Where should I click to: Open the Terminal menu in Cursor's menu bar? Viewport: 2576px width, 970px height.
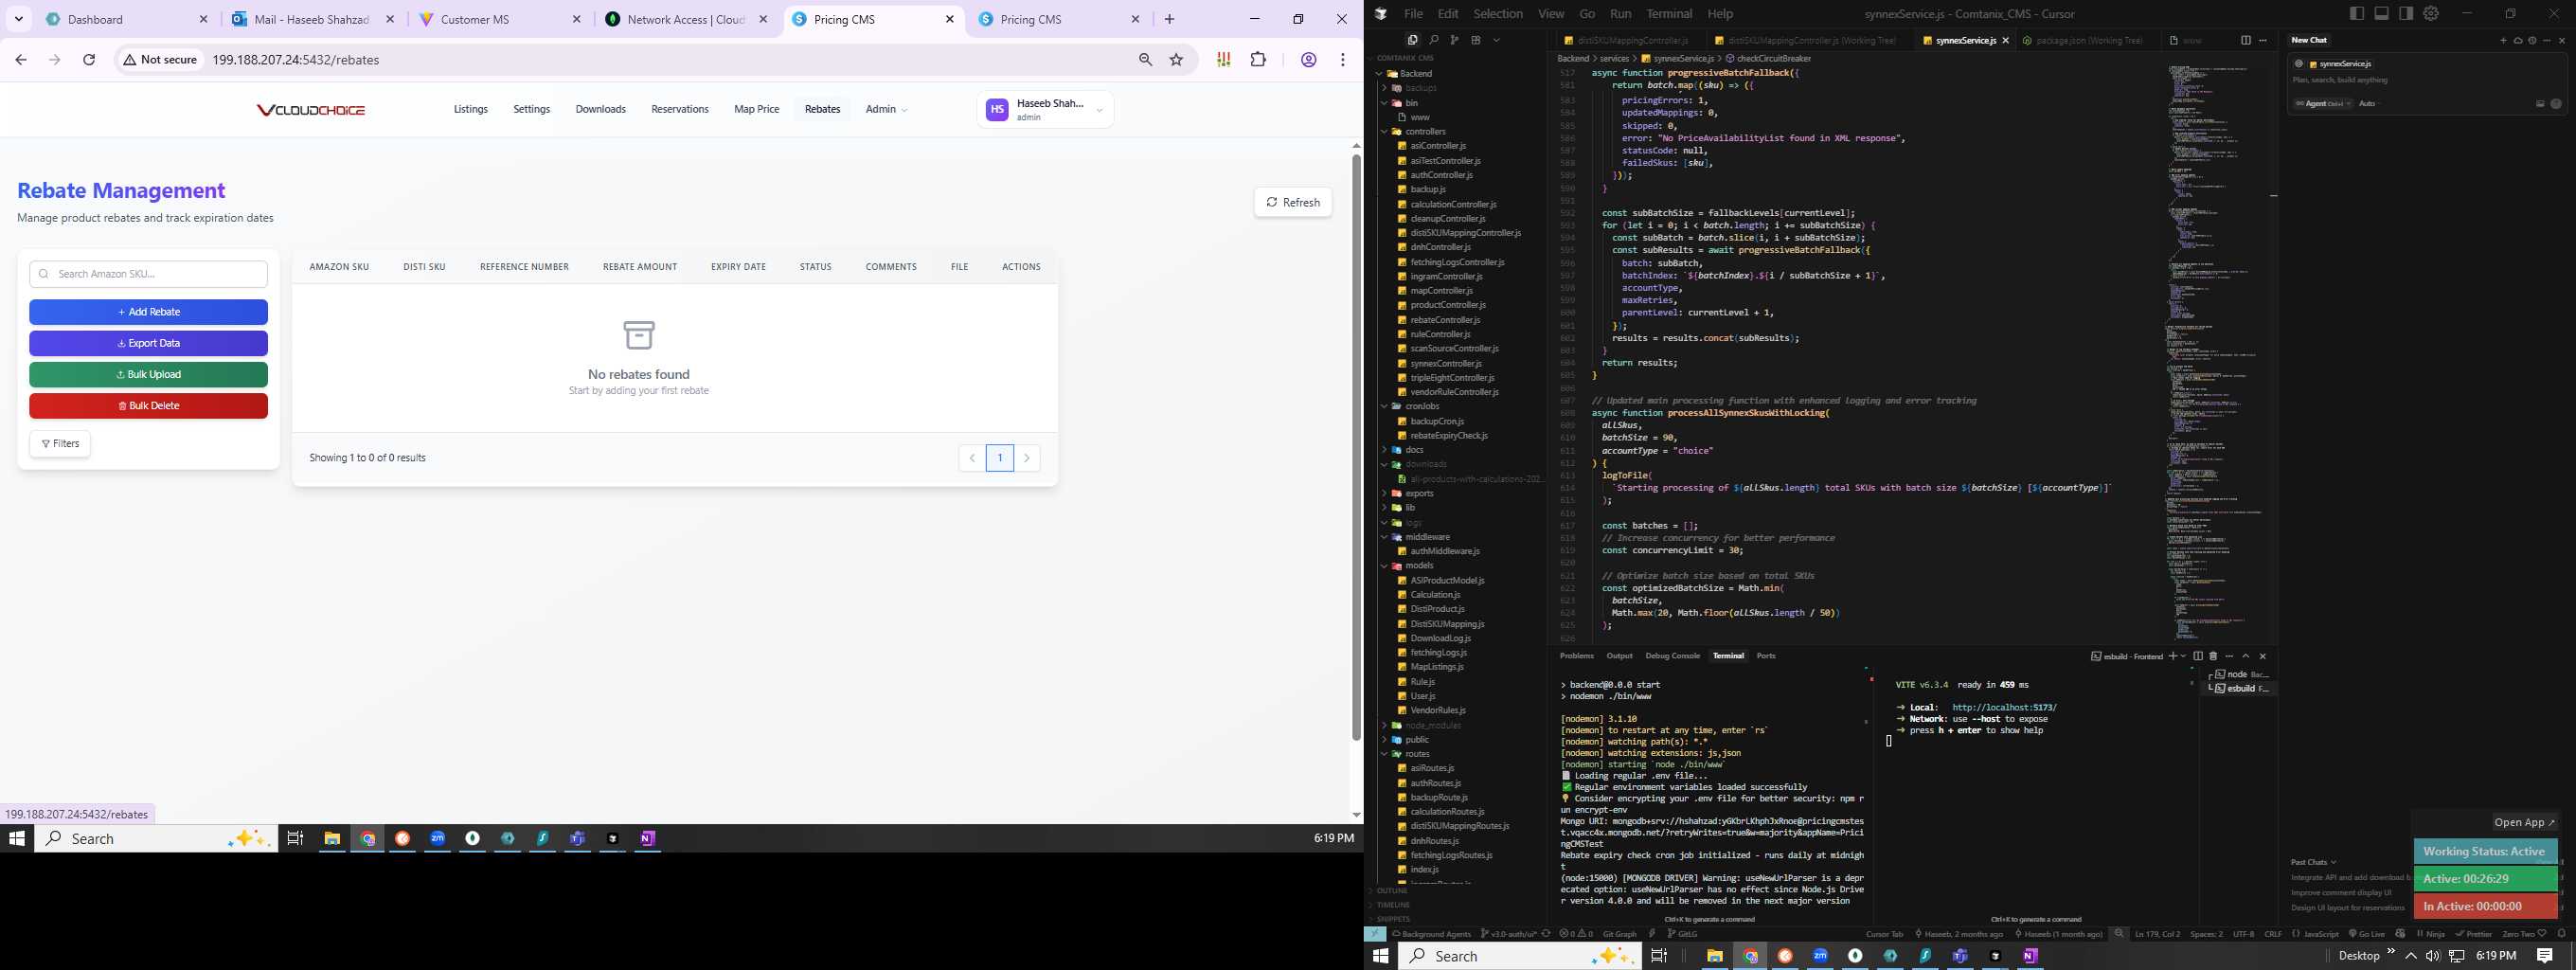(1669, 14)
